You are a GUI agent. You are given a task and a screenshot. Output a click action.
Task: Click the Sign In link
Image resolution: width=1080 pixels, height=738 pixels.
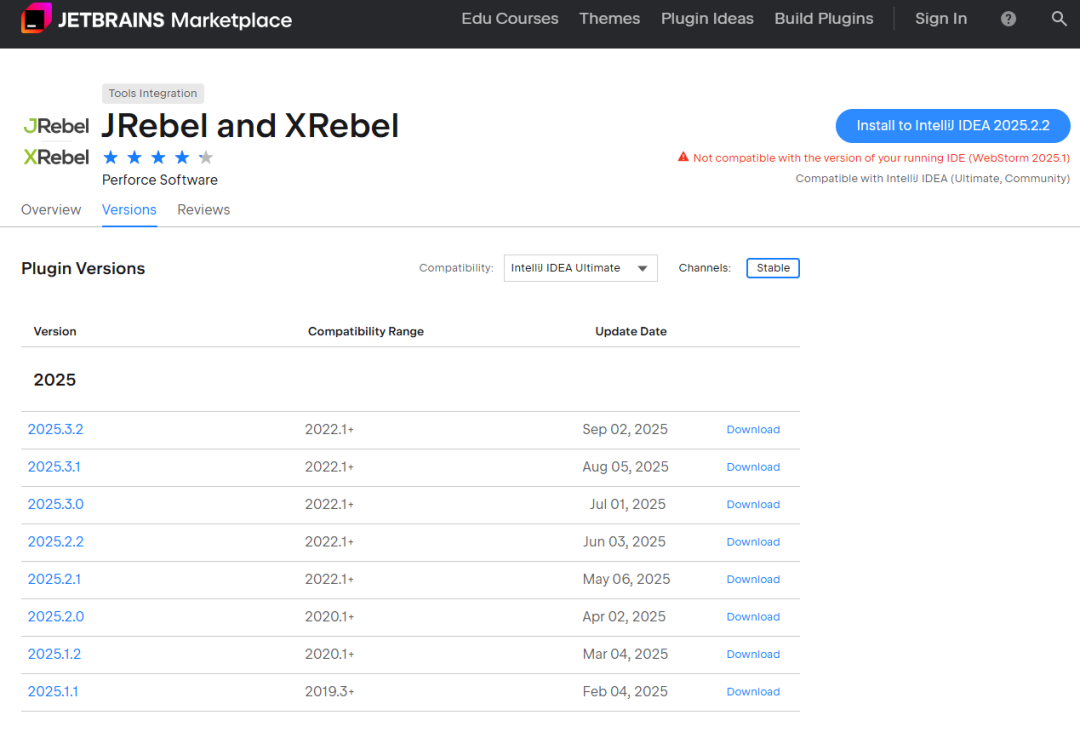pyautogui.click(x=940, y=19)
